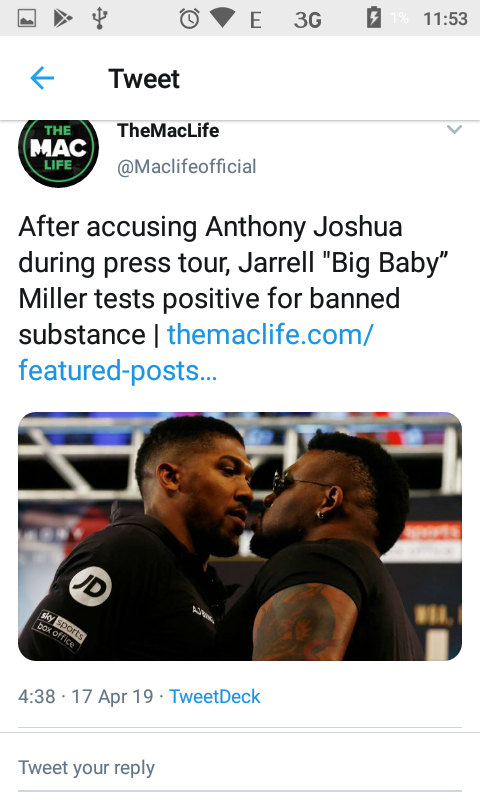Screen dimensions: 480x800
Task: Tap the tweet text about Jarrell Miller
Action: point(234,280)
